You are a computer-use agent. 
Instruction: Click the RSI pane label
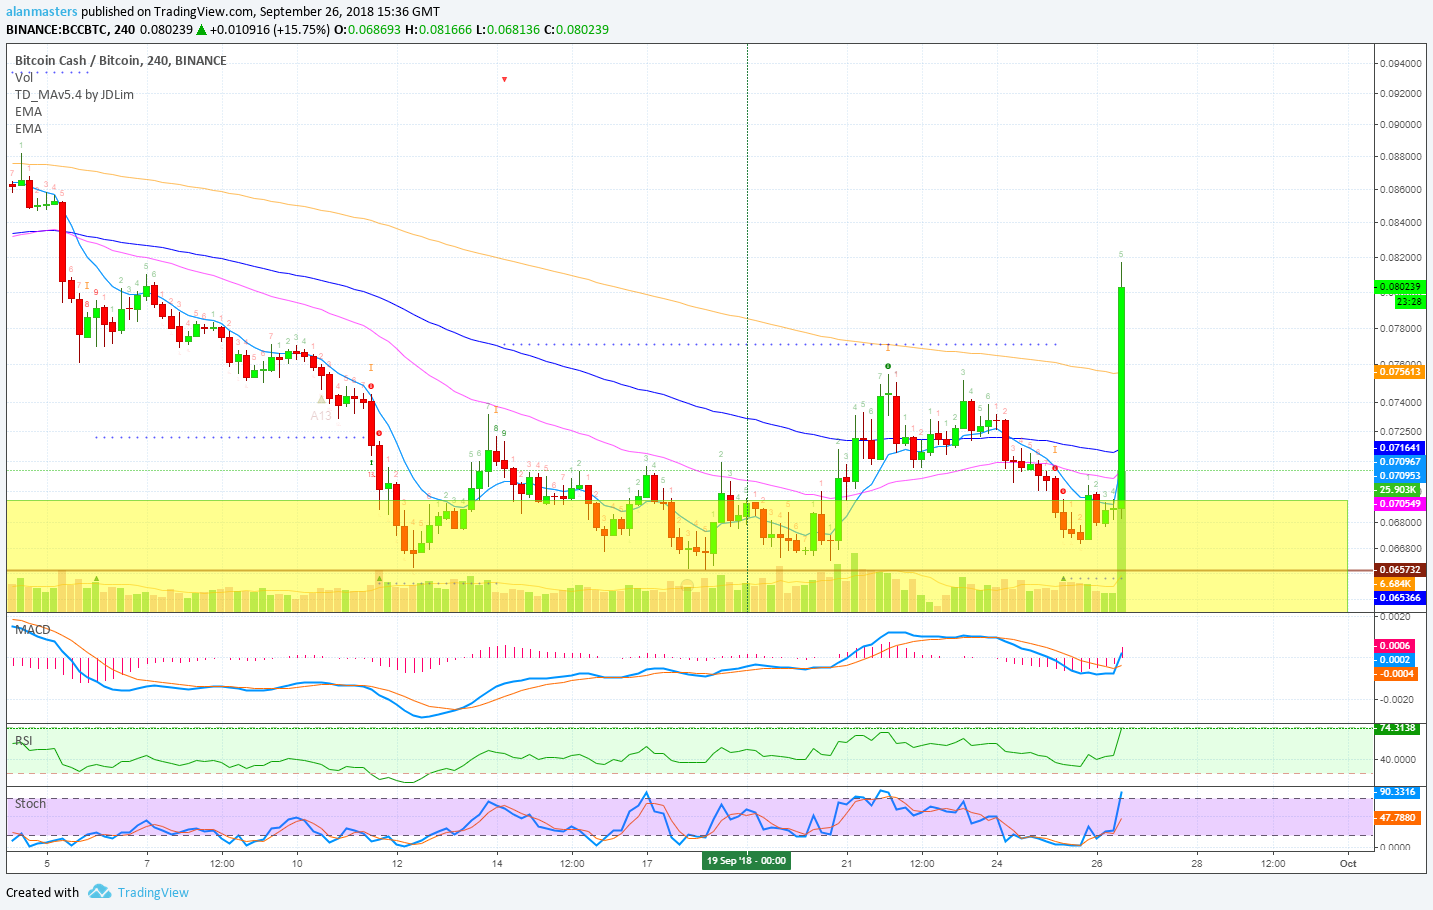[x=23, y=740]
